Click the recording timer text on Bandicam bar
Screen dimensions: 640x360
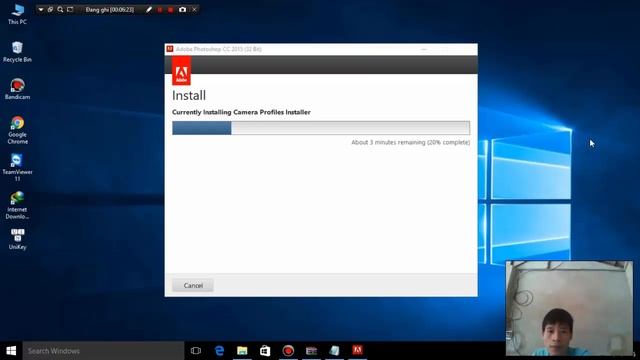pyautogui.click(x=109, y=9)
